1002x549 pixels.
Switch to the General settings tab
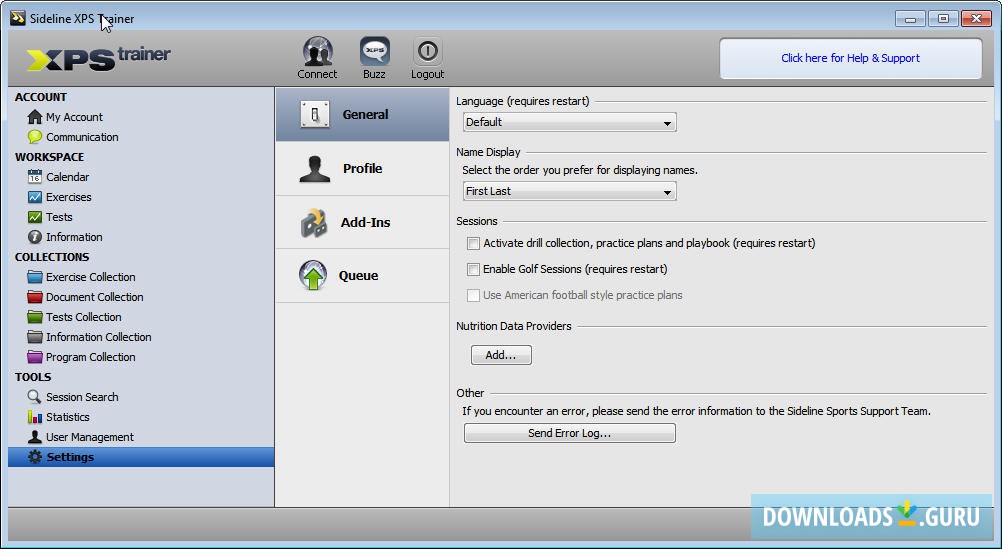(x=362, y=114)
